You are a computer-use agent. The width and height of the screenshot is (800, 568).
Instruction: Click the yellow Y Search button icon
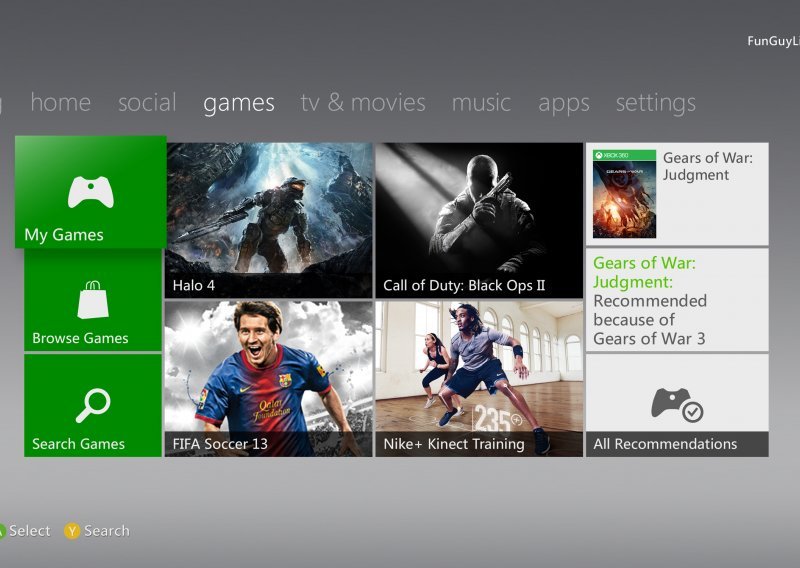(x=72, y=531)
